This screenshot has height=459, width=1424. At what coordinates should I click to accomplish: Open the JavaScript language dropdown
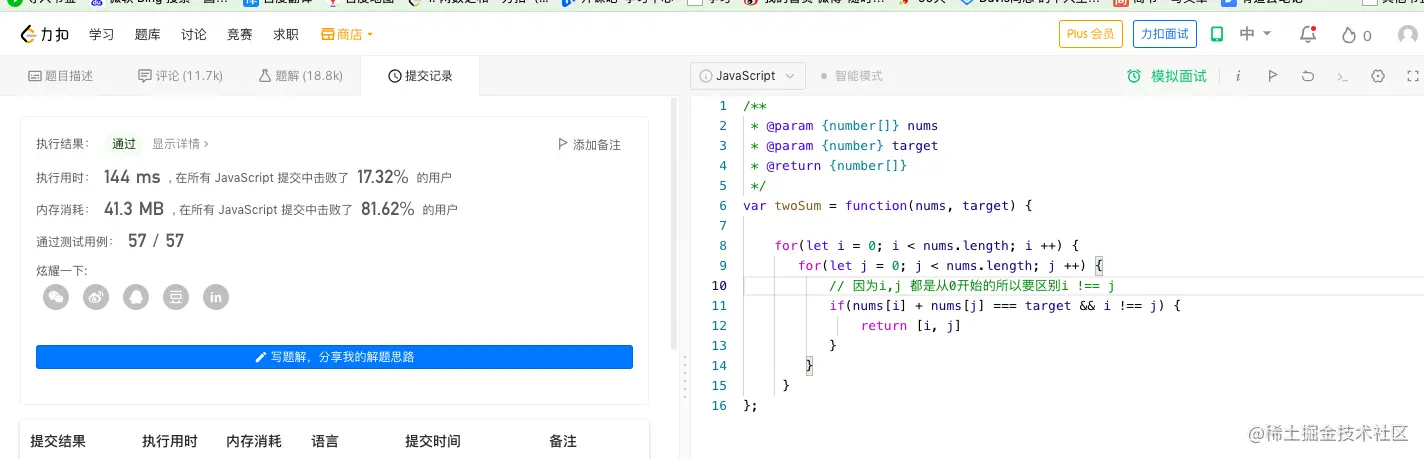(748, 76)
